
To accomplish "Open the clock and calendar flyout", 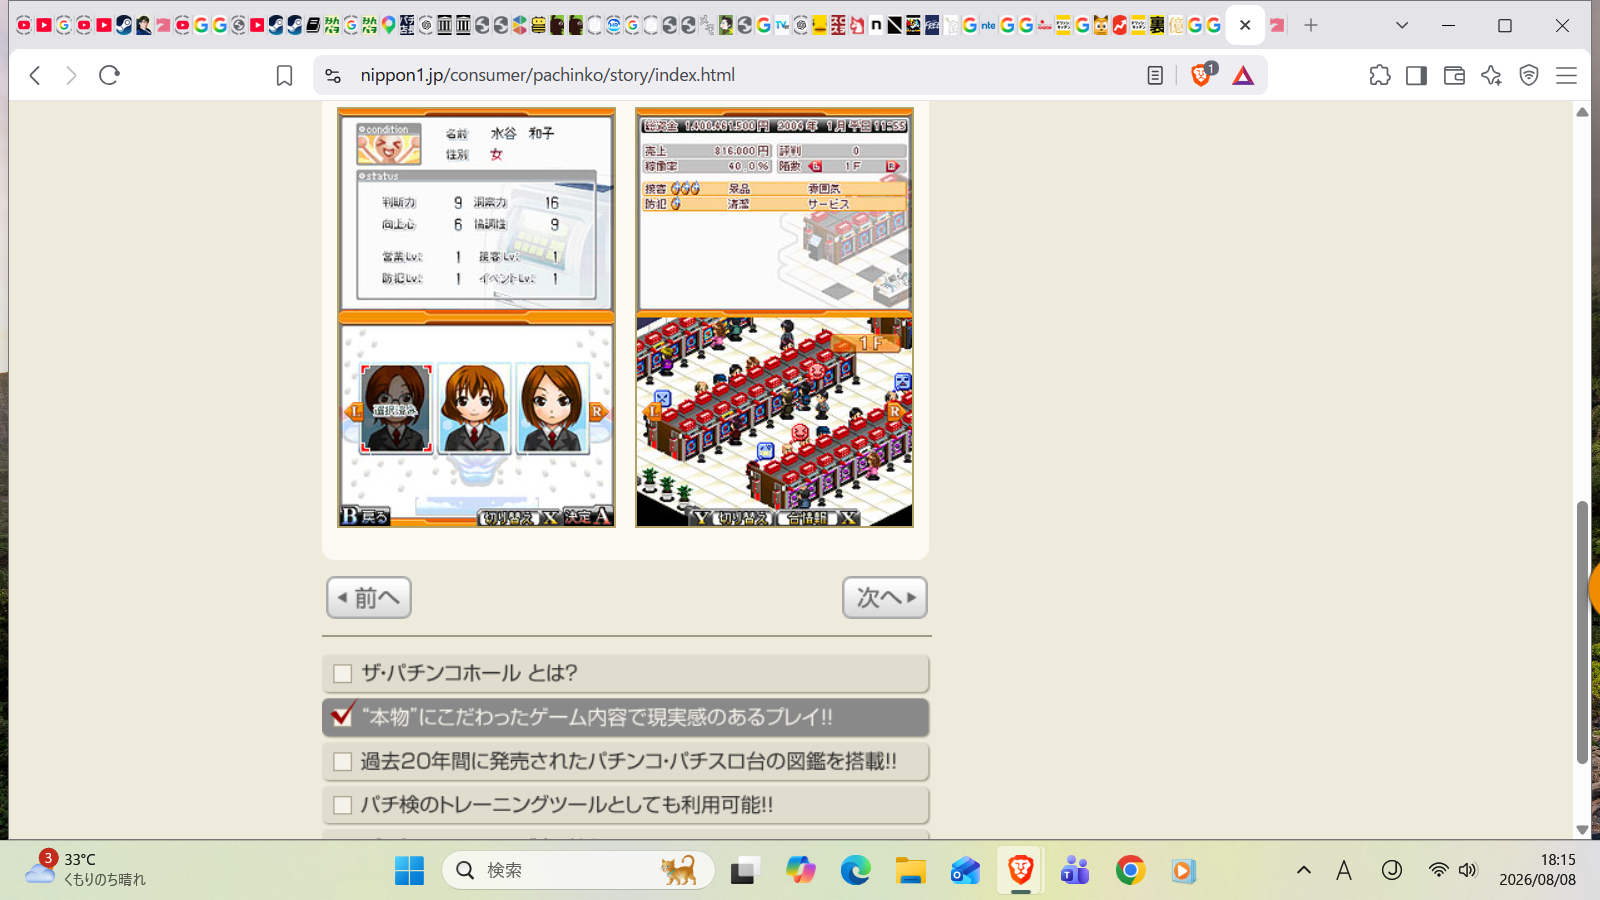I will pos(1537,870).
